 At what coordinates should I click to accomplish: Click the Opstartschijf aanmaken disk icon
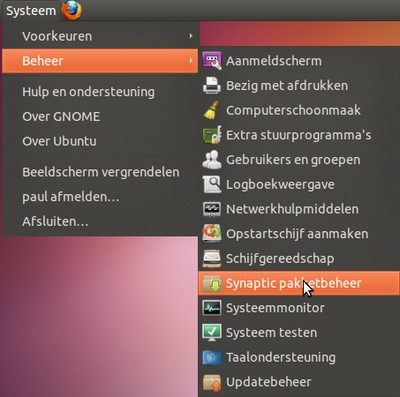(212, 233)
